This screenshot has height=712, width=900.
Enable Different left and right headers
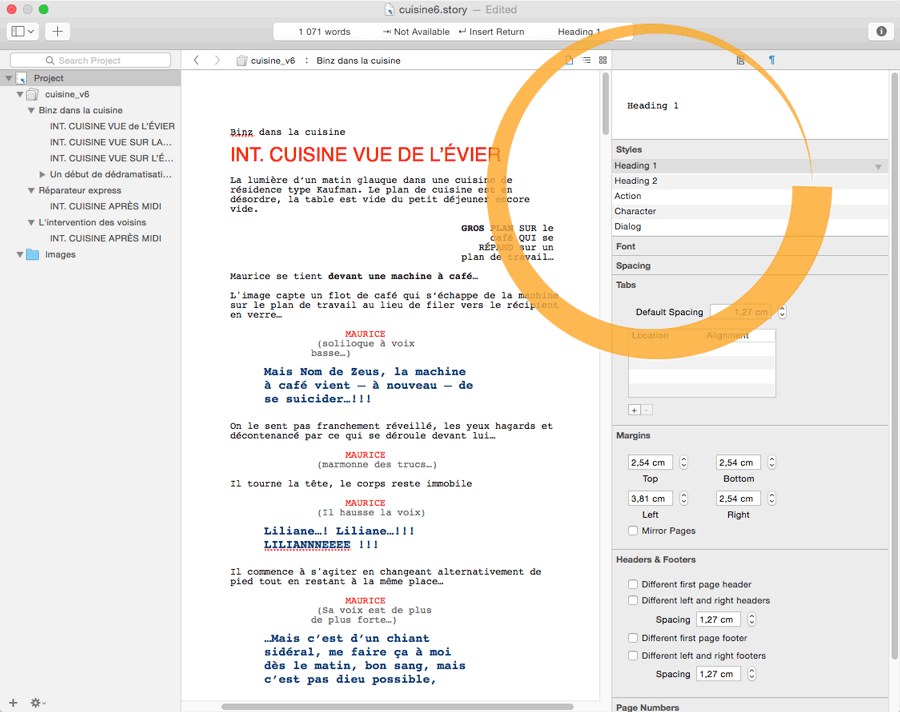pos(633,600)
